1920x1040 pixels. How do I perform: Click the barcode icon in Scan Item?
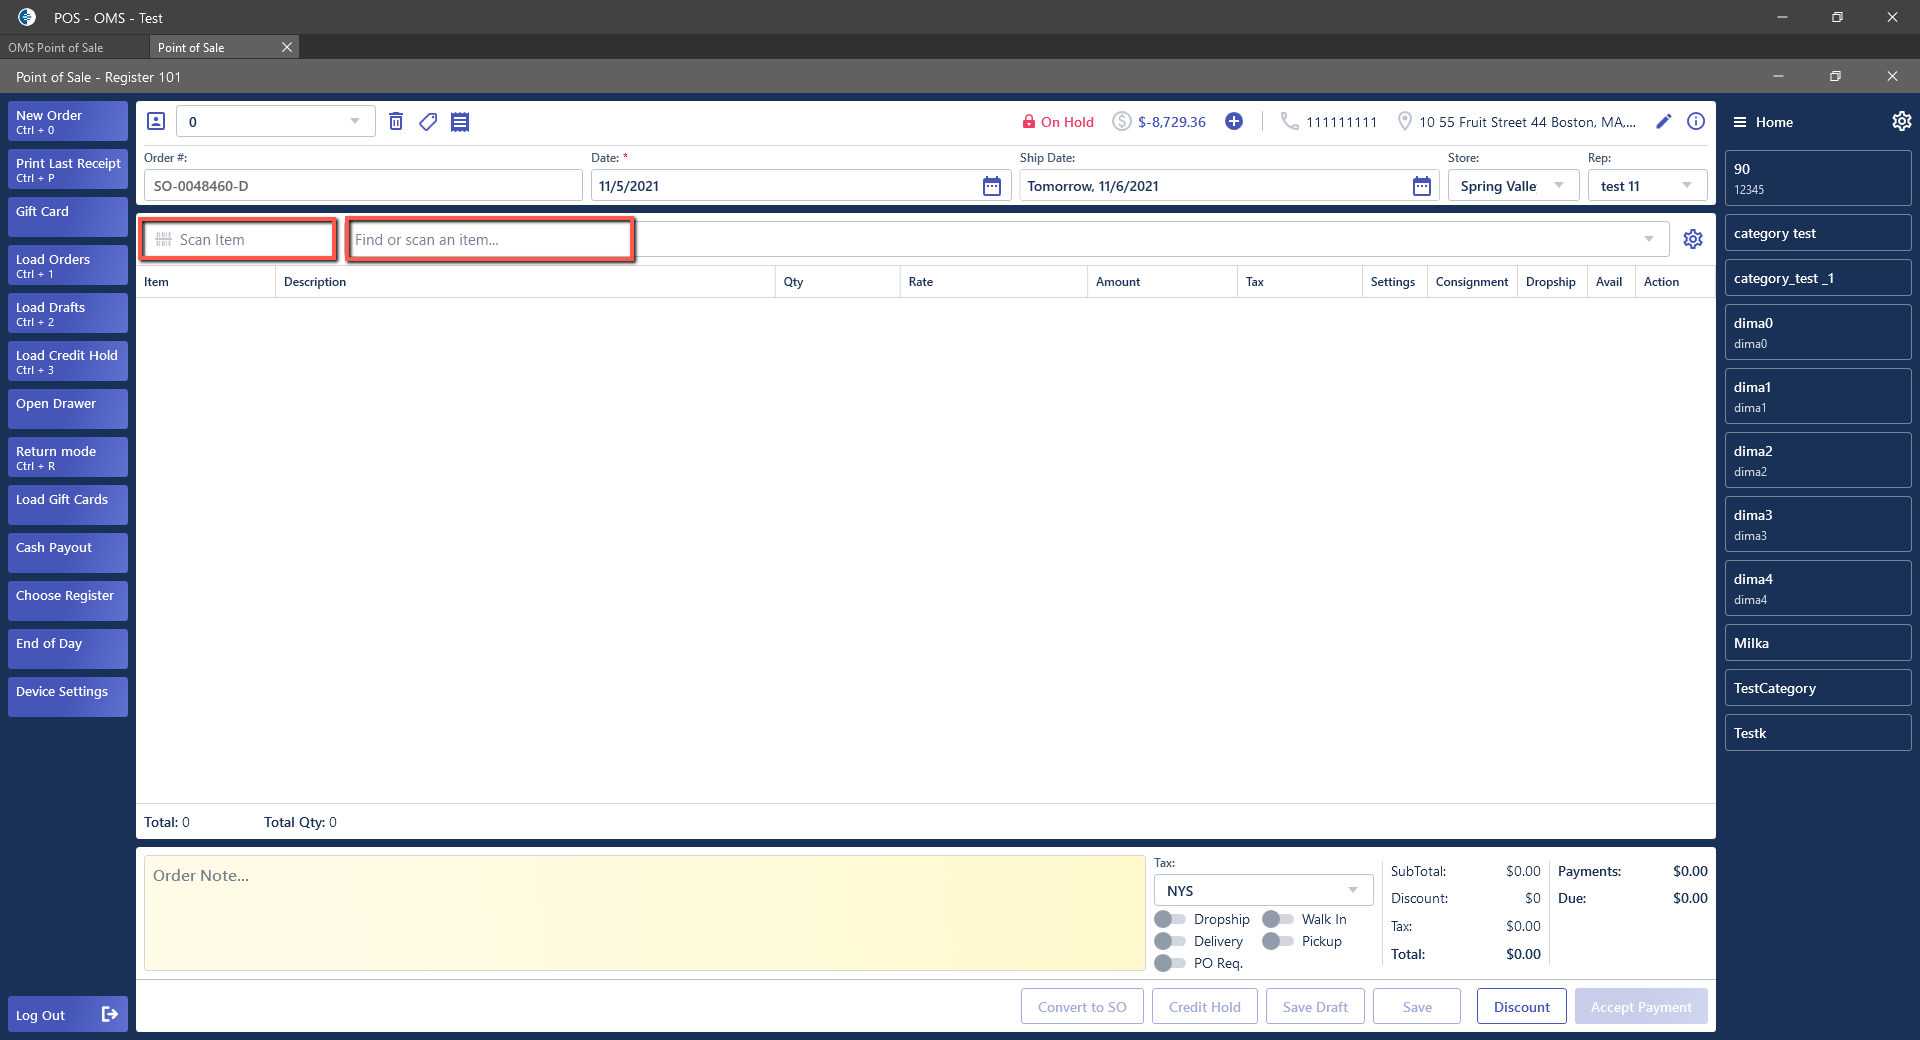(x=164, y=240)
